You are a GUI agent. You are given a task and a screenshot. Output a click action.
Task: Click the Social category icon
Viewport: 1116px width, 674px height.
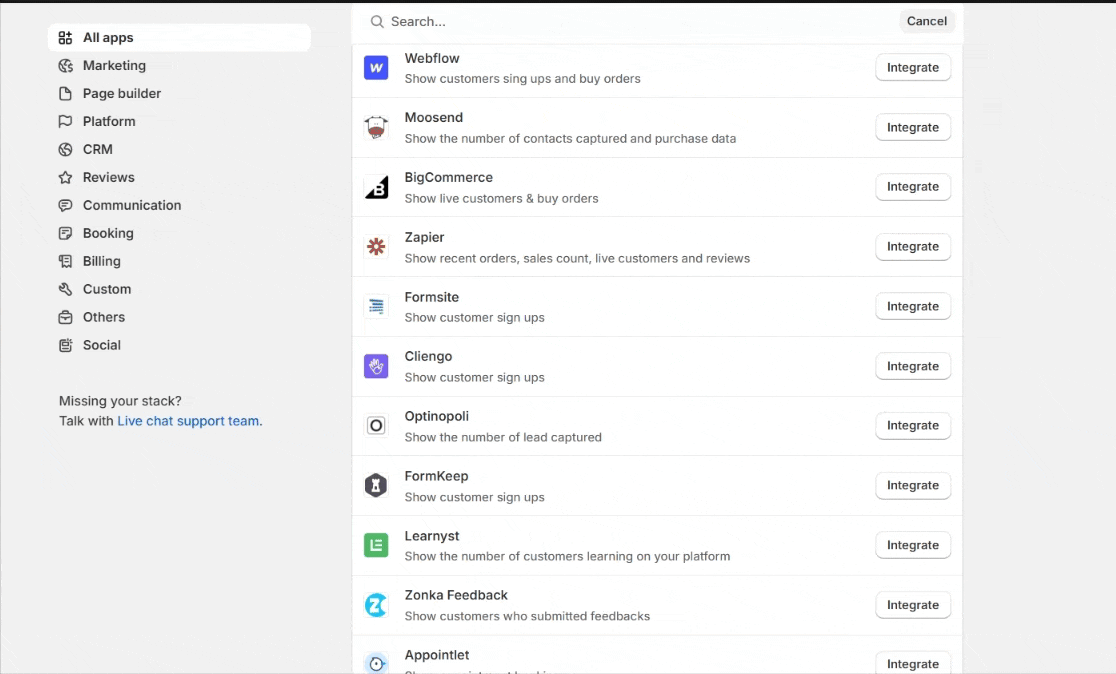tap(65, 345)
